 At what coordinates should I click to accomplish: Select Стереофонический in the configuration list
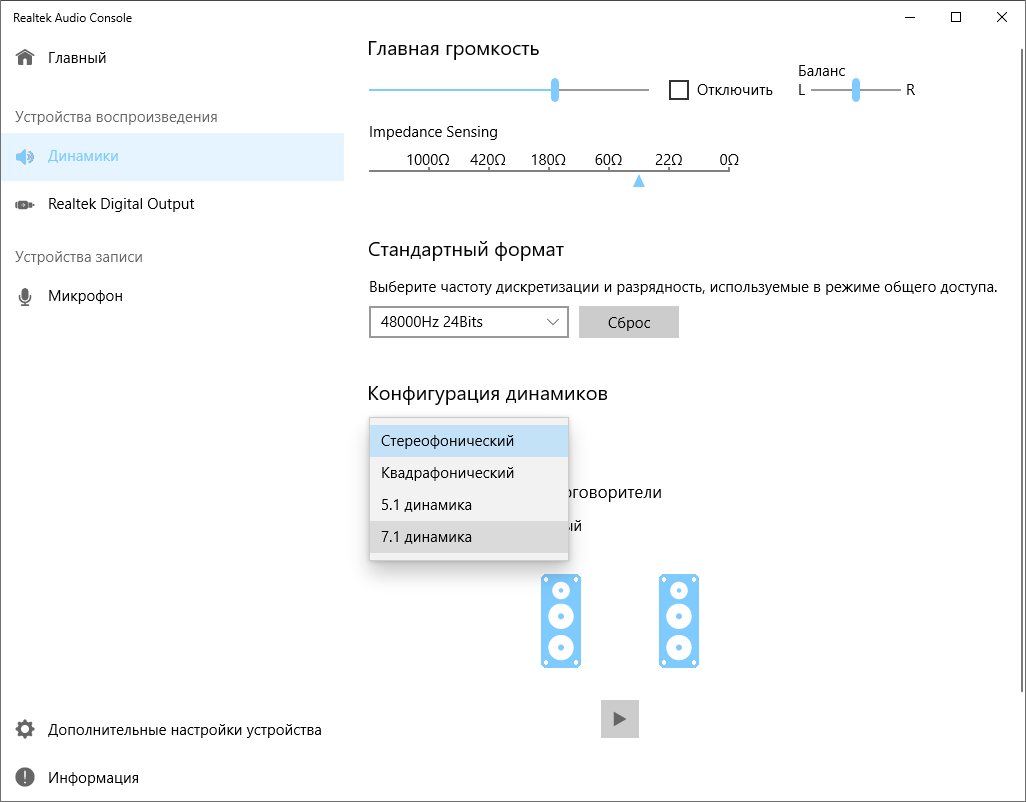(x=468, y=441)
